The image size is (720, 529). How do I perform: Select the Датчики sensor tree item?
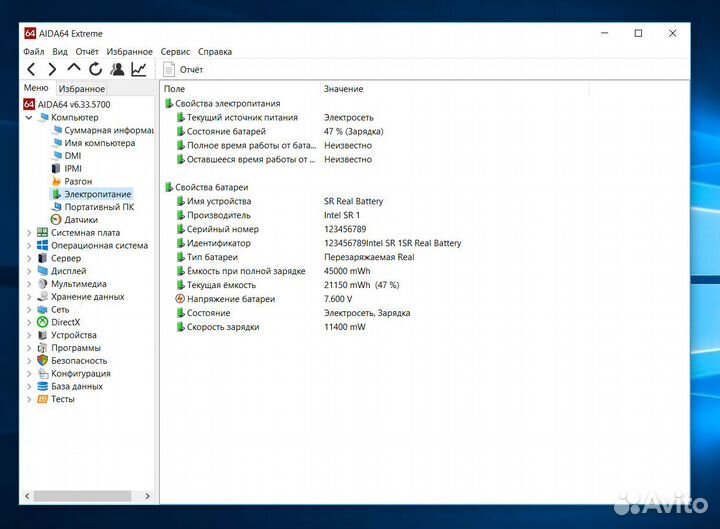click(x=81, y=220)
